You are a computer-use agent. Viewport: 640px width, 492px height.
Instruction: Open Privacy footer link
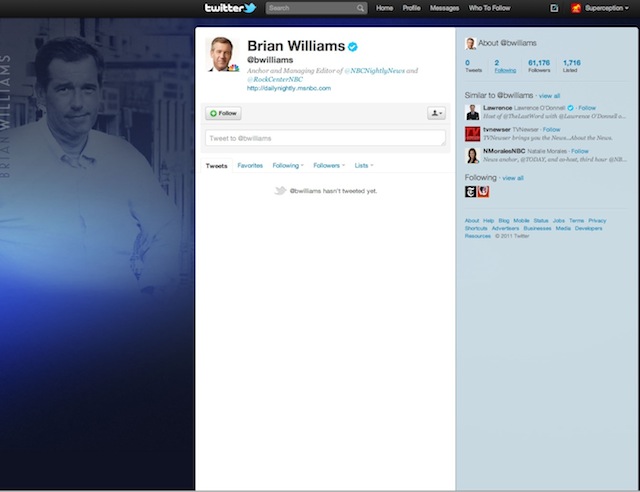pyautogui.click(x=597, y=220)
